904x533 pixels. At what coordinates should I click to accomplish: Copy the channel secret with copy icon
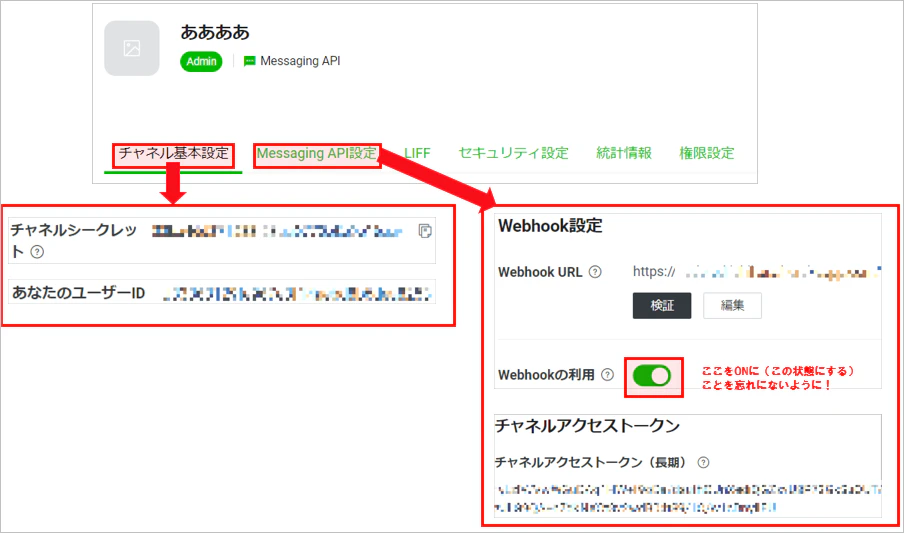point(425,231)
